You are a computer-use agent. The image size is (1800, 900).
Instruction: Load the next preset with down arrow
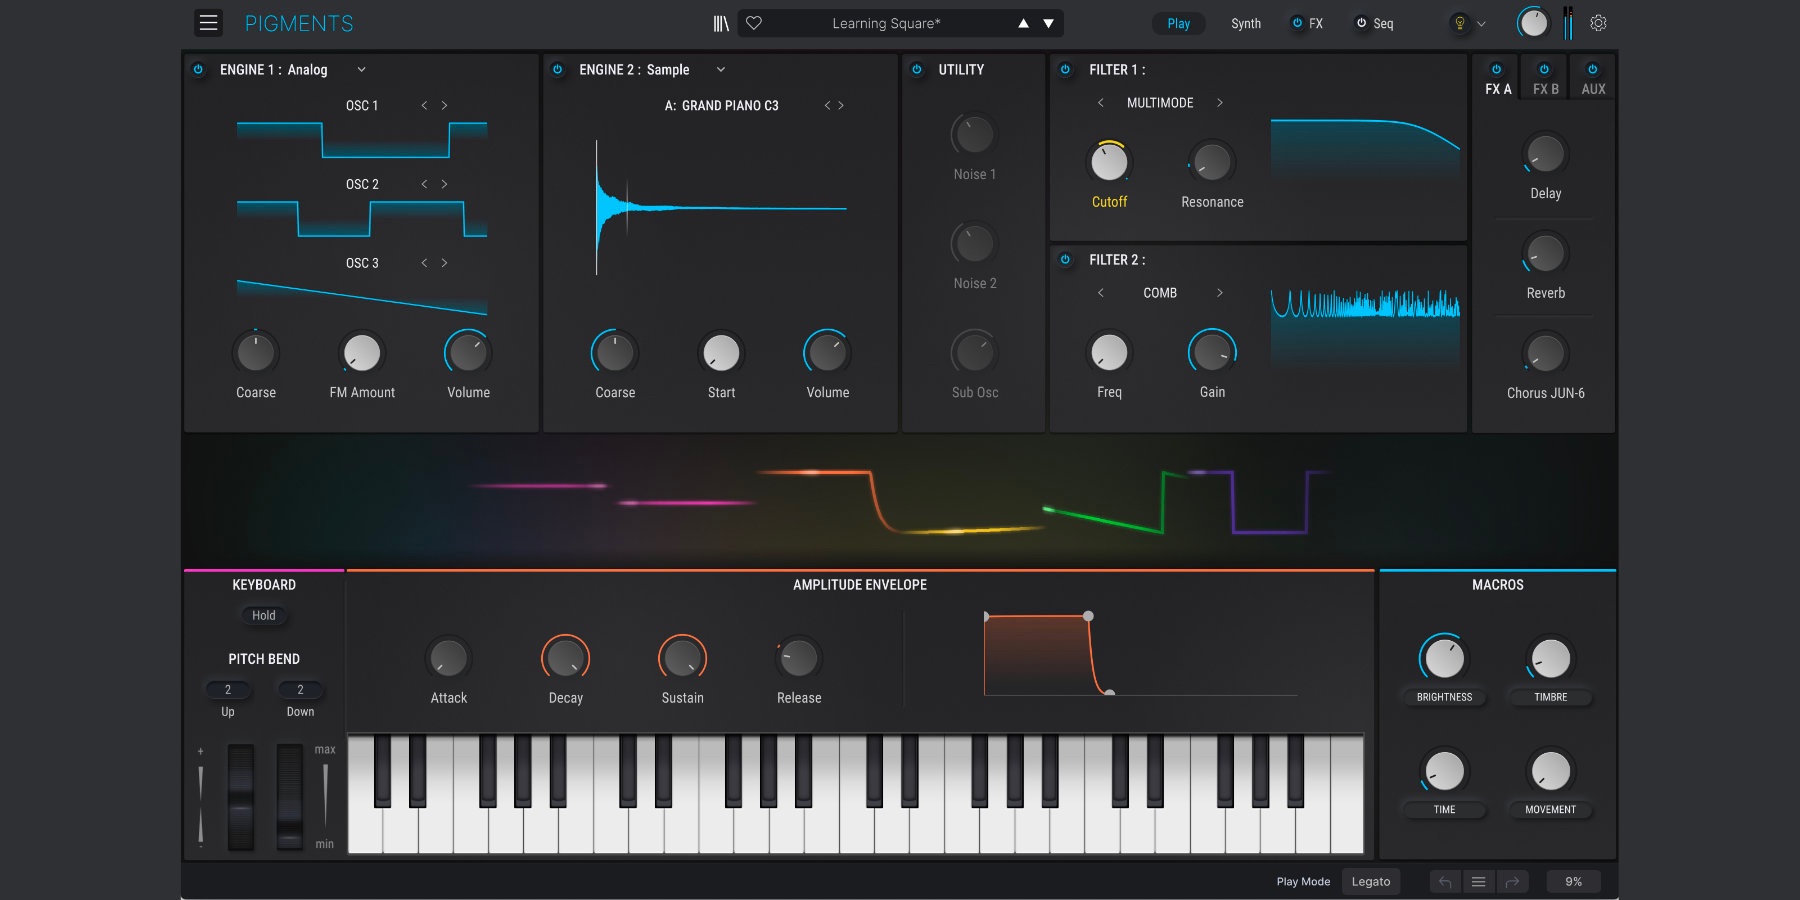pyautogui.click(x=1048, y=23)
